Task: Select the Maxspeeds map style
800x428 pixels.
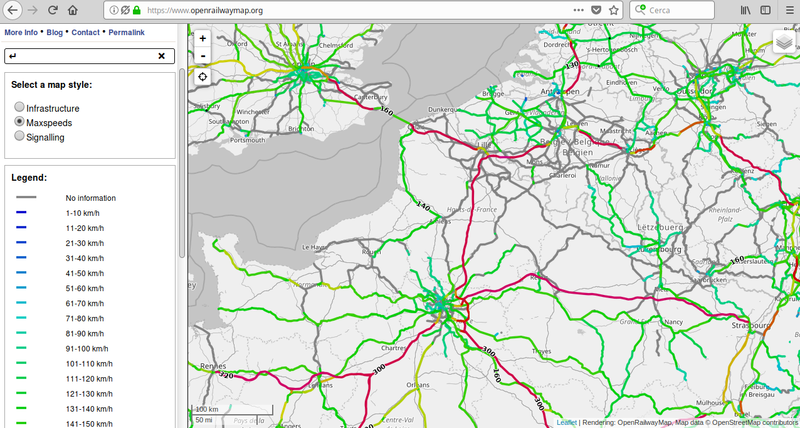Action: coord(19,122)
